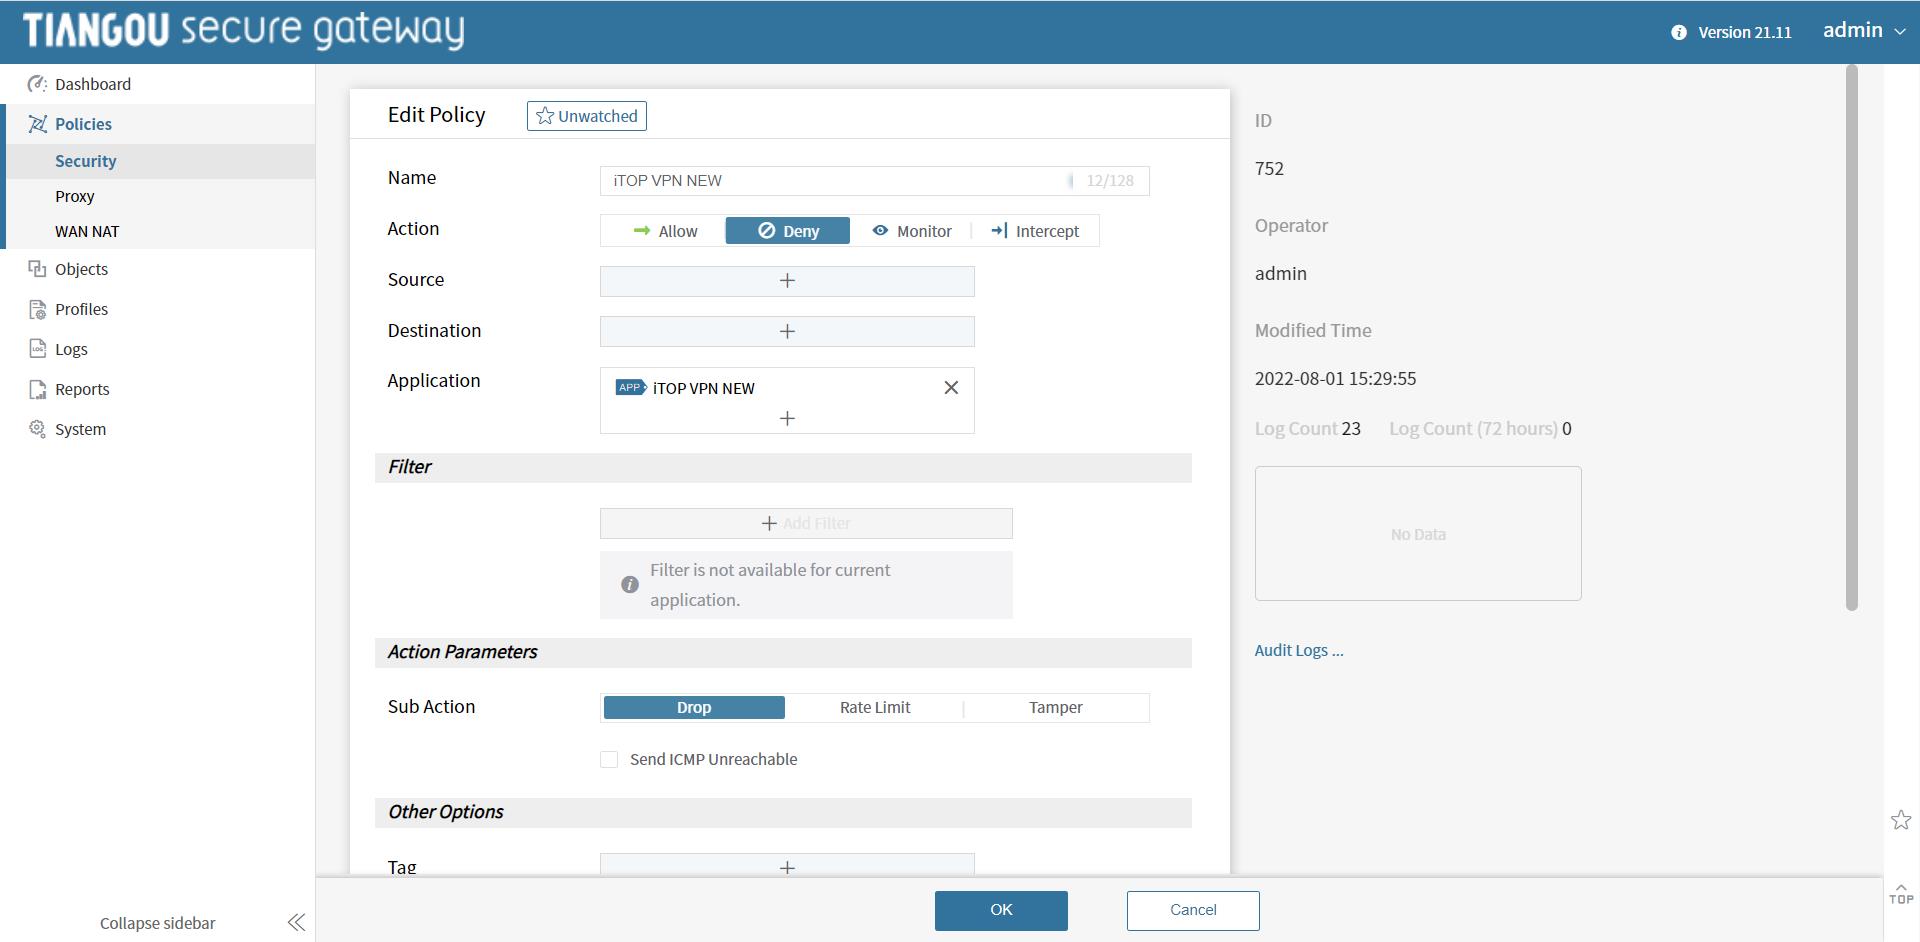Collapse the sidebar with double chevron
The width and height of the screenshot is (1920, 942).
coord(296,922)
